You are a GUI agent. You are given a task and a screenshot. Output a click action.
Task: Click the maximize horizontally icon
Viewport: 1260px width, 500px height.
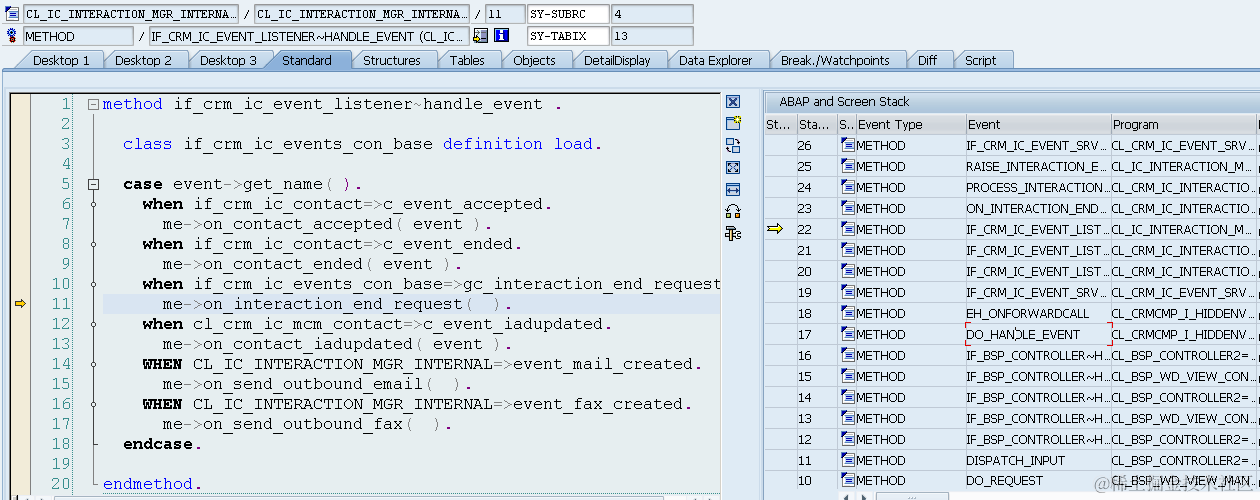pyautogui.click(x=733, y=189)
